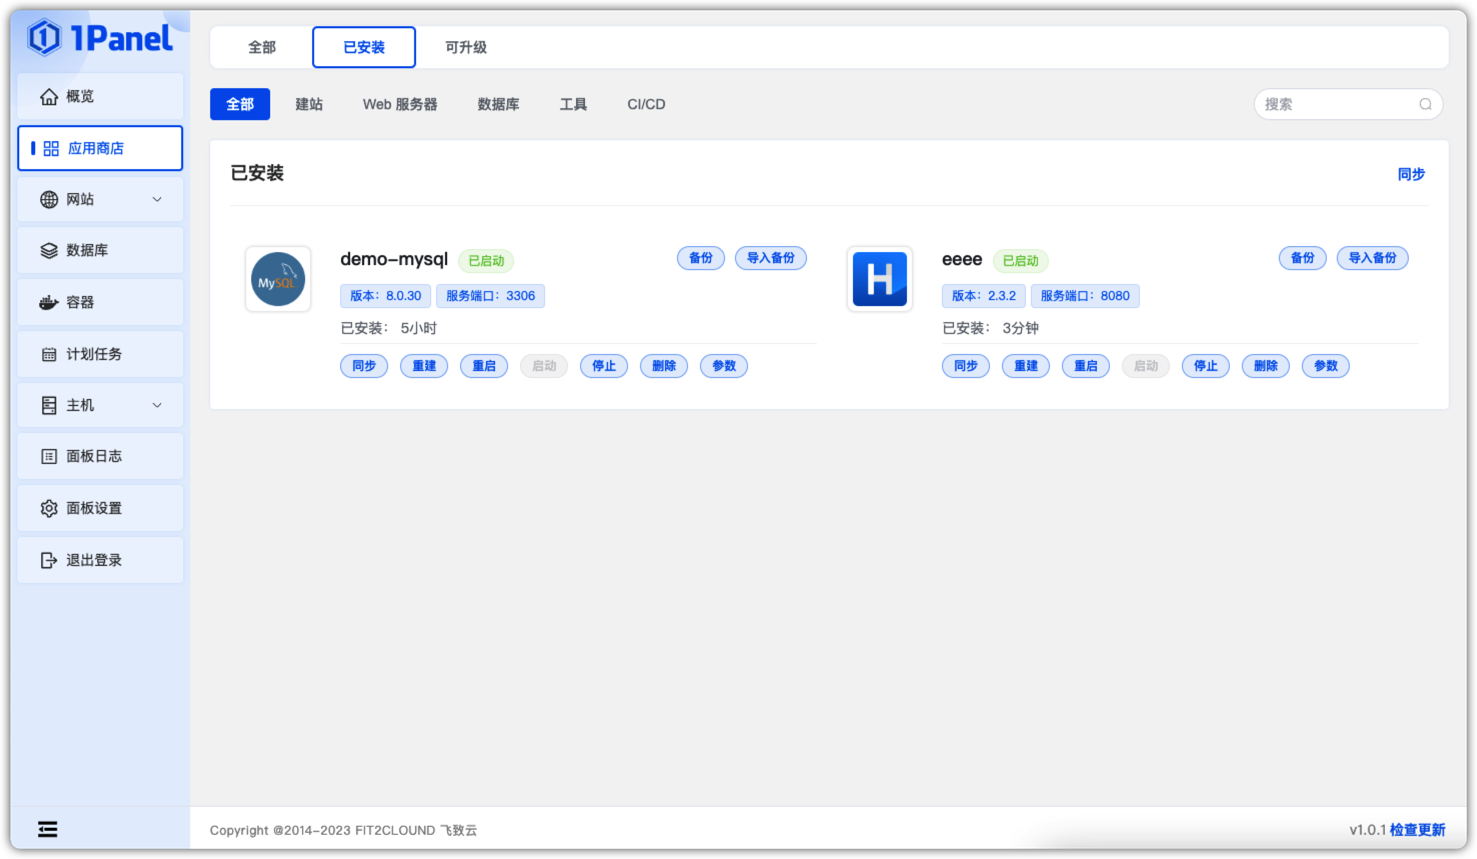Viewport: 1477px width, 859px height.
Task: Switch to the 可升级 upgradable tab
Action: (x=465, y=46)
